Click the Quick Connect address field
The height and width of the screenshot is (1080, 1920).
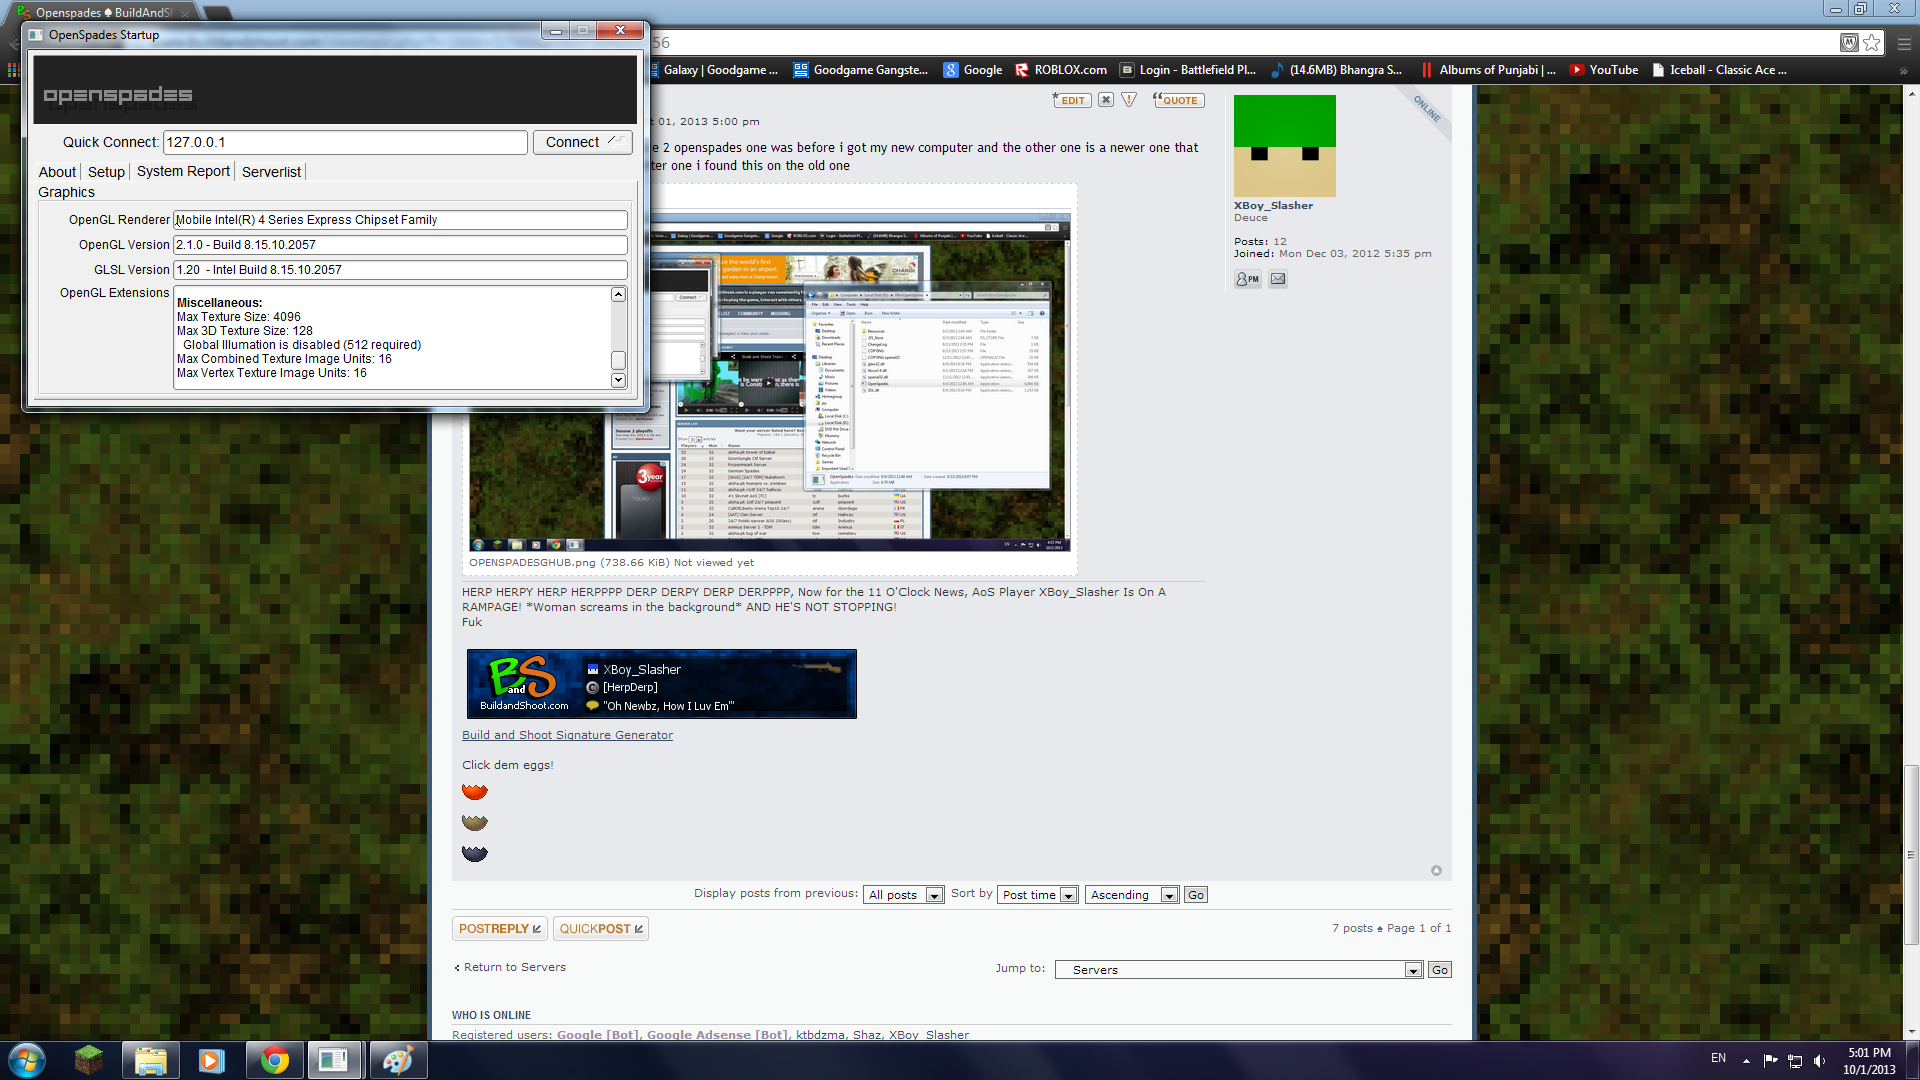345,142
